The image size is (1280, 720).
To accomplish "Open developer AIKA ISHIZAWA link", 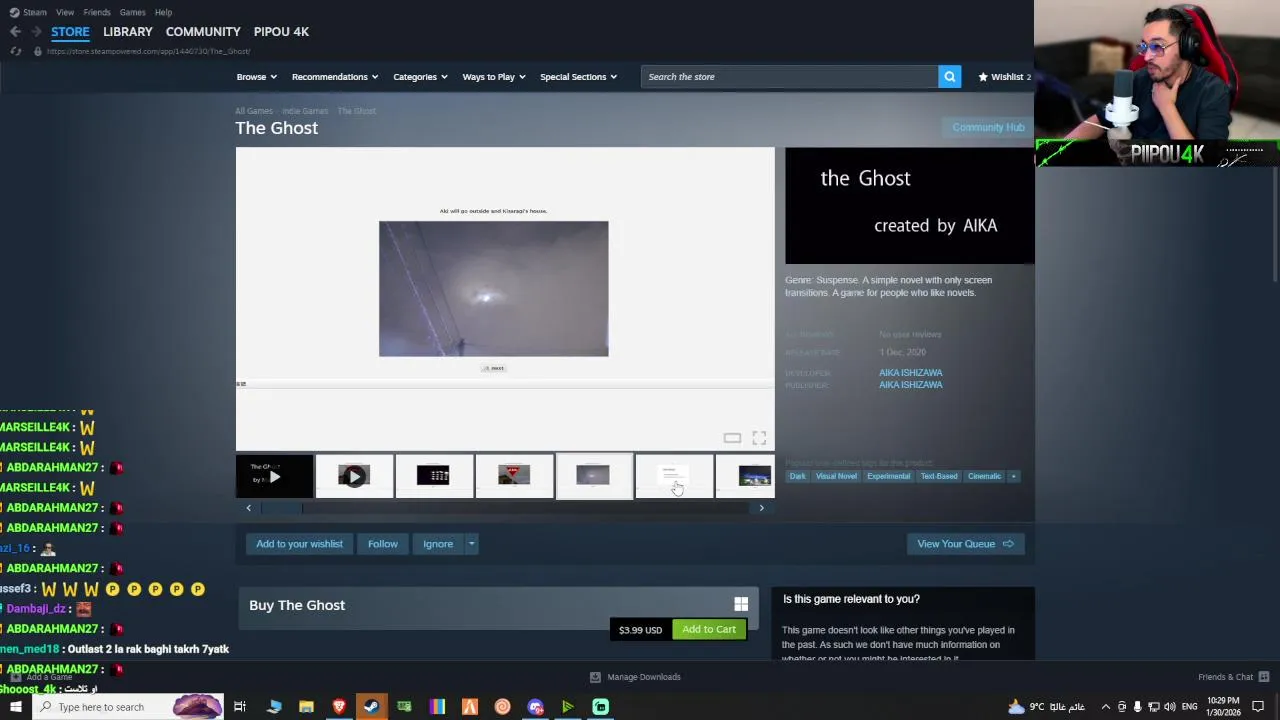I will 910,373.
